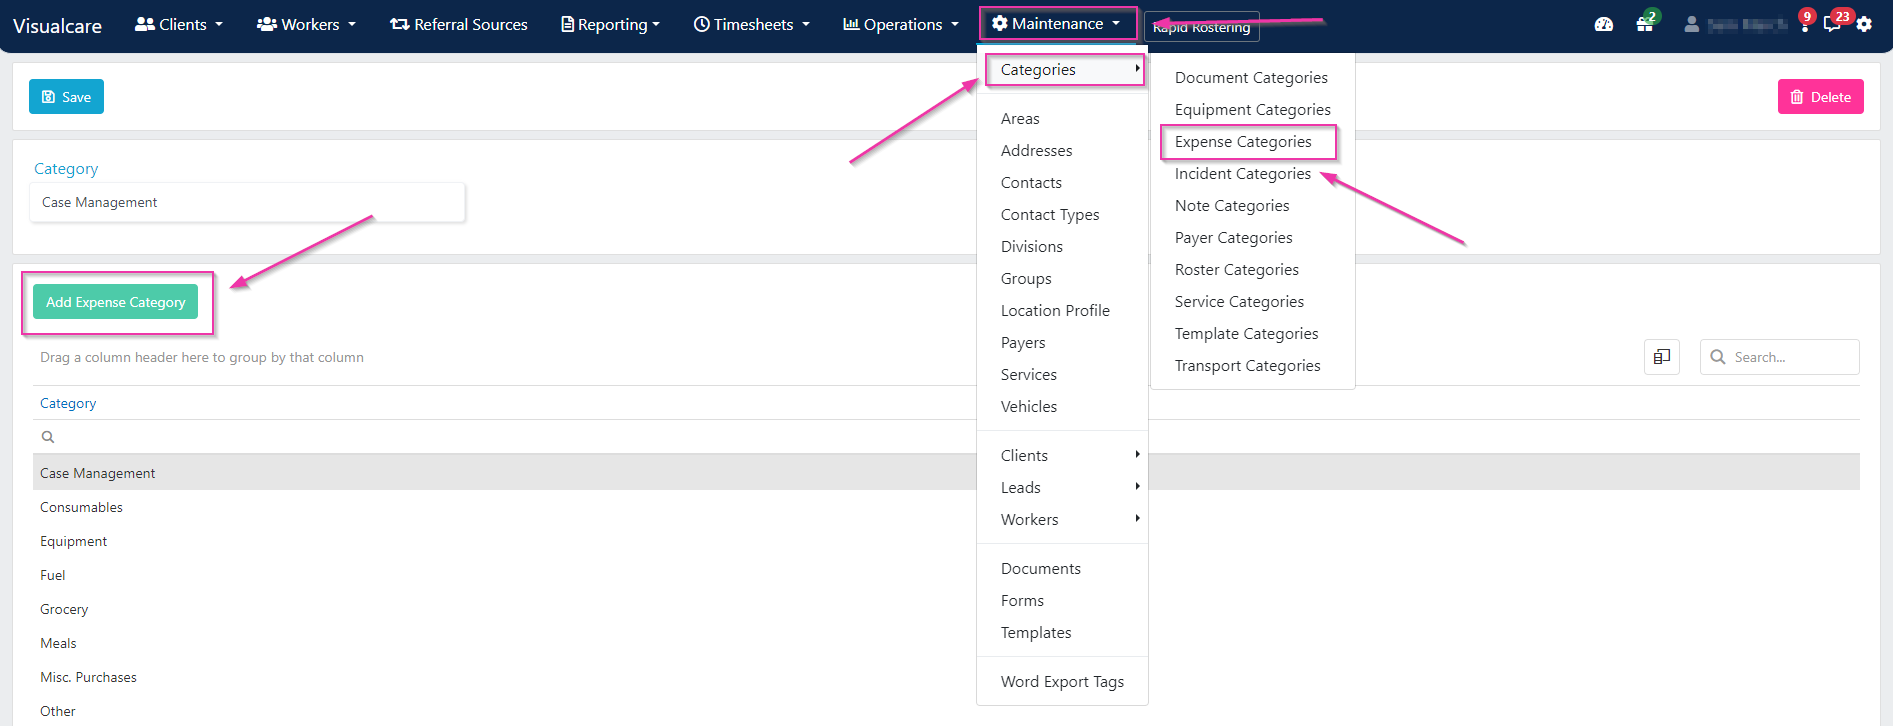Image resolution: width=1893 pixels, height=726 pixels.
Task: Open the Workers dropdown menu
Action: 306,24
